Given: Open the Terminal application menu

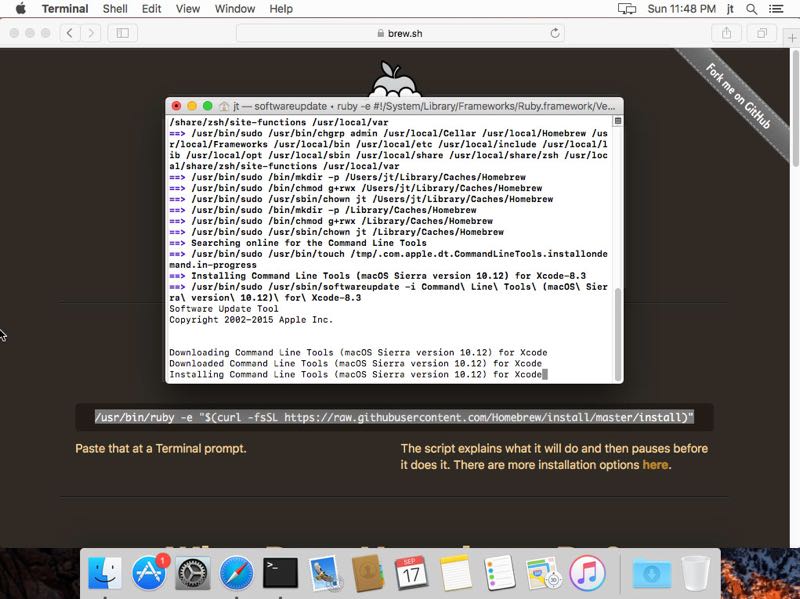Looking at the screenshot, I should click(65, 9).
